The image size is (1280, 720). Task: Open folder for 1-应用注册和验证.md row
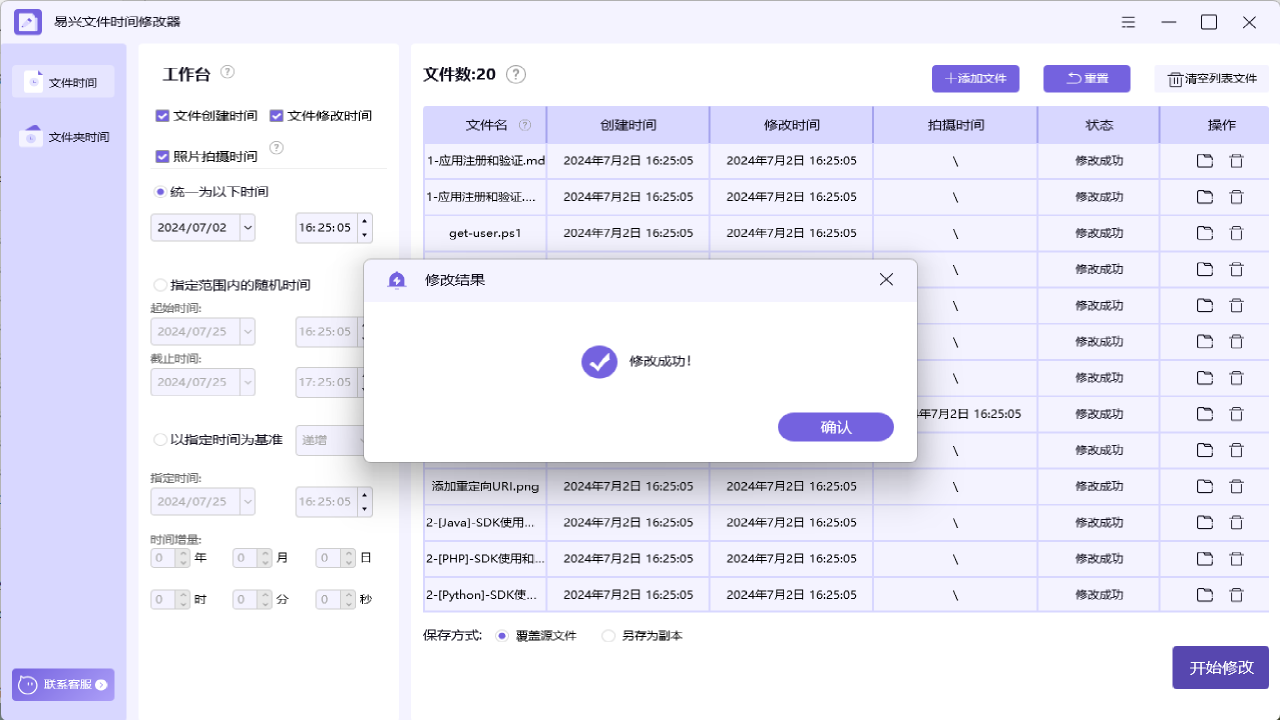[1205, 160]
